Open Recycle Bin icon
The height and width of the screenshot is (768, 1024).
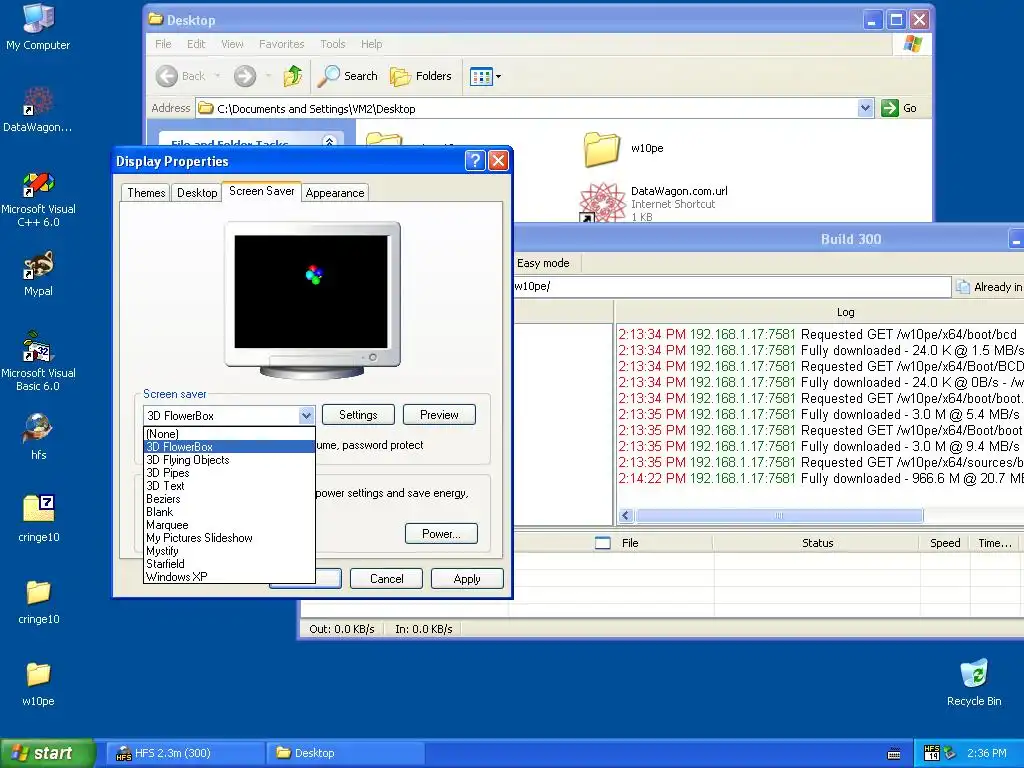pos(974,682)
